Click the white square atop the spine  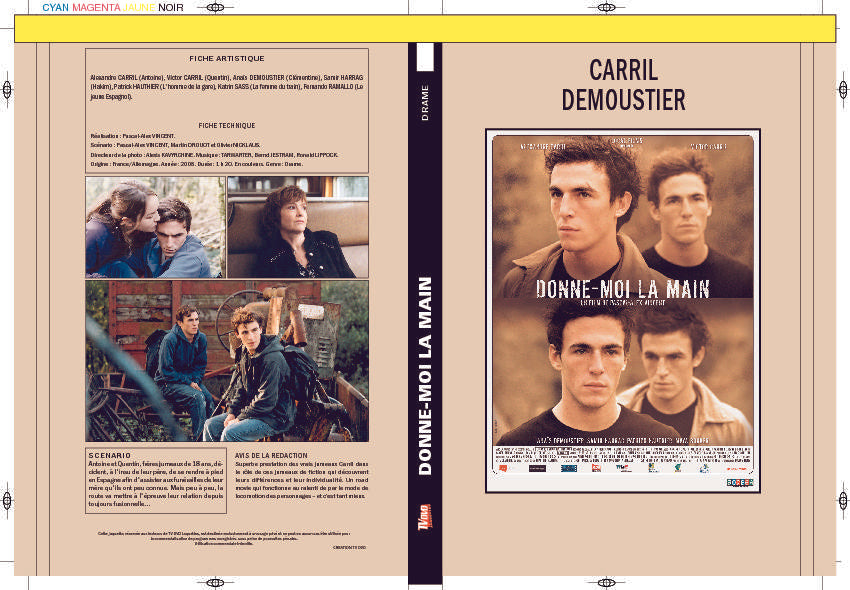tap(425, 58)
